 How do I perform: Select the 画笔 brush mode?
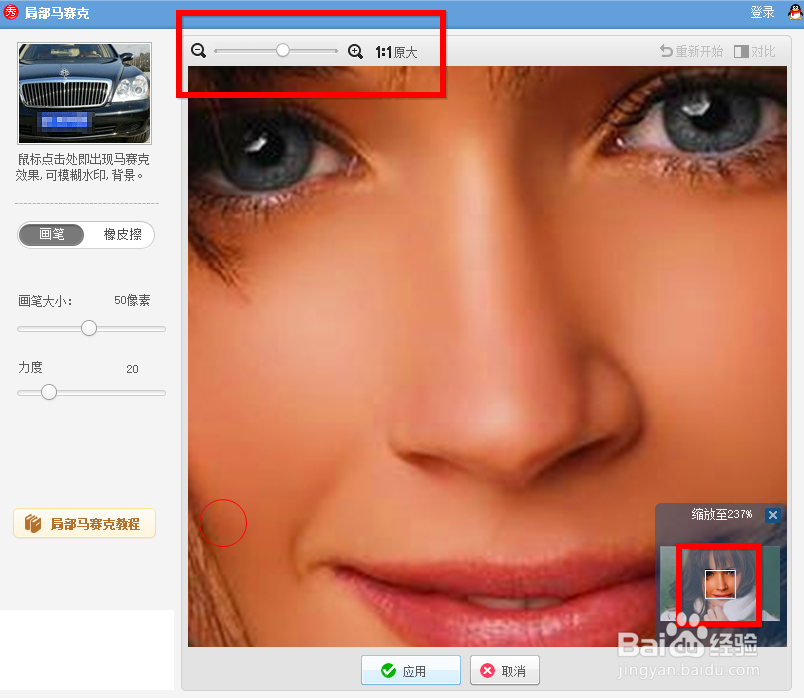[x=52, y=235]
